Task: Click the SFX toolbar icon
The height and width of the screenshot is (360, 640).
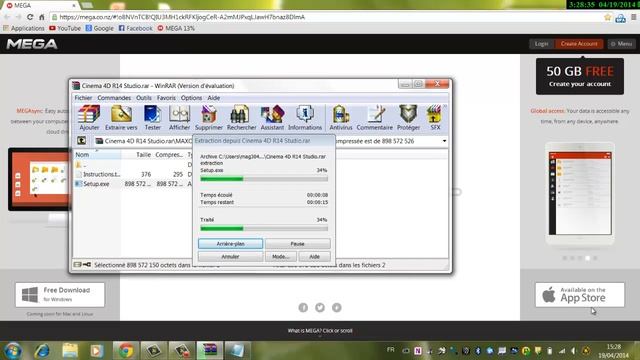Action: [x=435, y=118]
